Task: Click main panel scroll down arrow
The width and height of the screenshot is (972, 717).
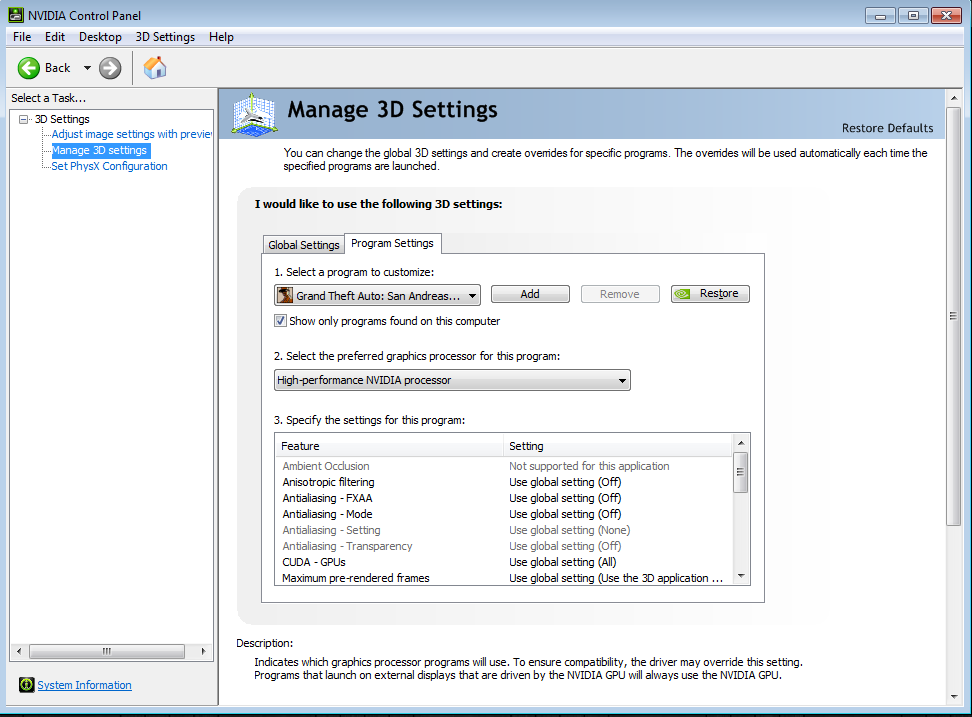Action: click(x=954, y=697)
